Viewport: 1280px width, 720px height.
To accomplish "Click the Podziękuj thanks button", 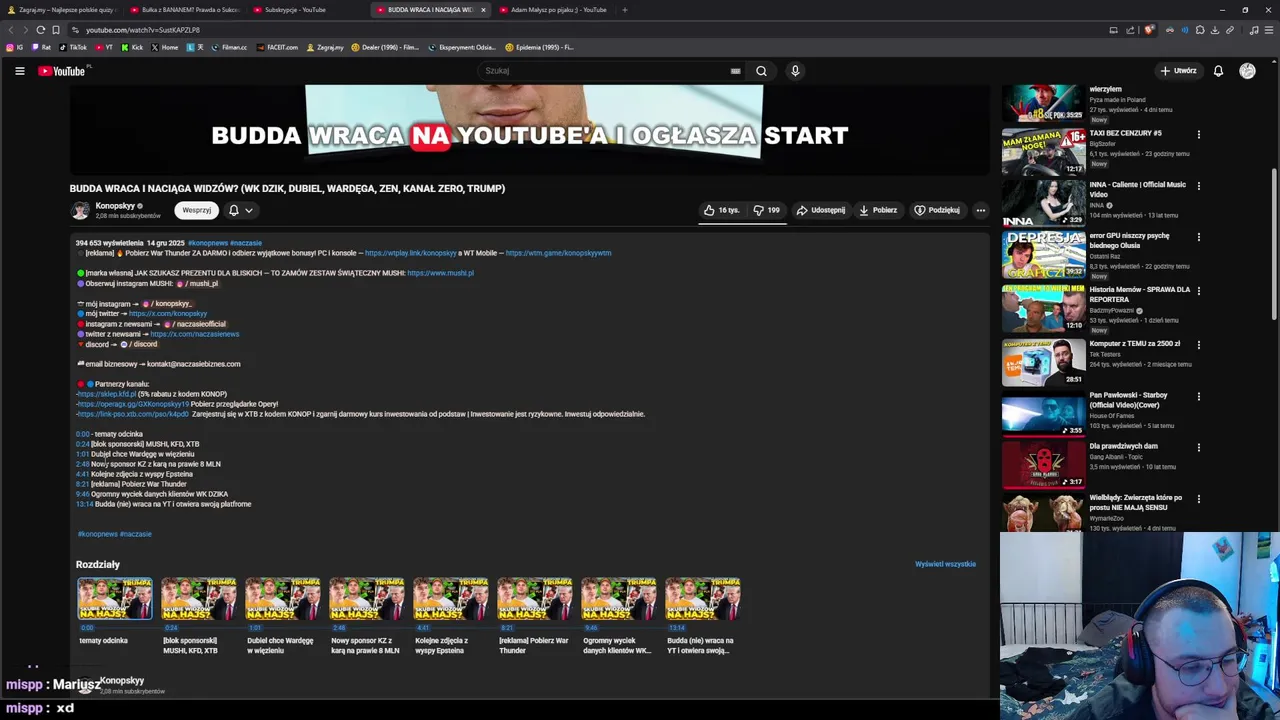I will pos(937,210).
